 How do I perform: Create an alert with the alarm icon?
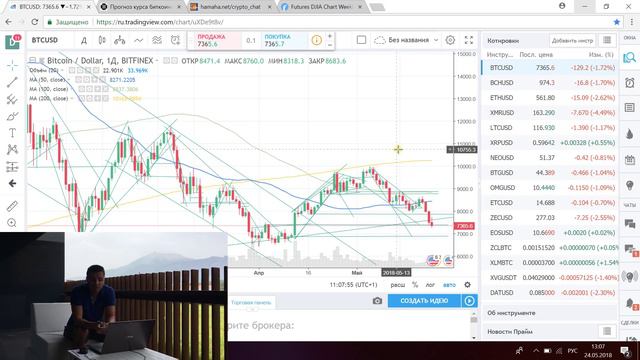[175, 40]
